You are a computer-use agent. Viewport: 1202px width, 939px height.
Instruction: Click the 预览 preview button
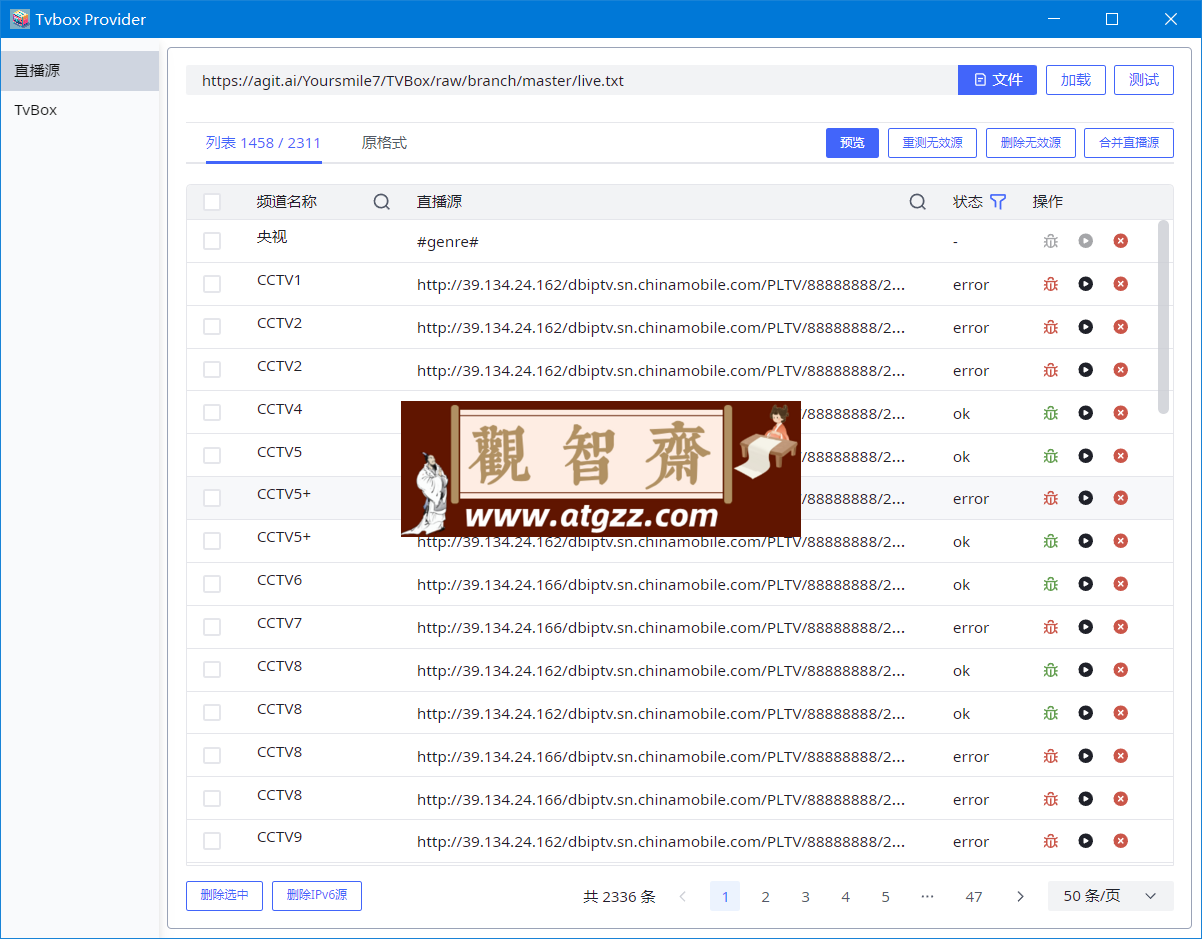tap(852, 143)
